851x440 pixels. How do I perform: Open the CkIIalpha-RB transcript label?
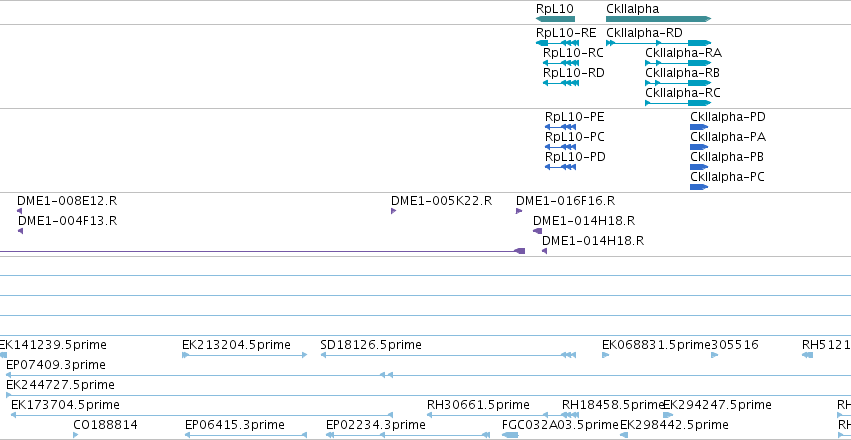pyautogui.click(x=683, y=73)
